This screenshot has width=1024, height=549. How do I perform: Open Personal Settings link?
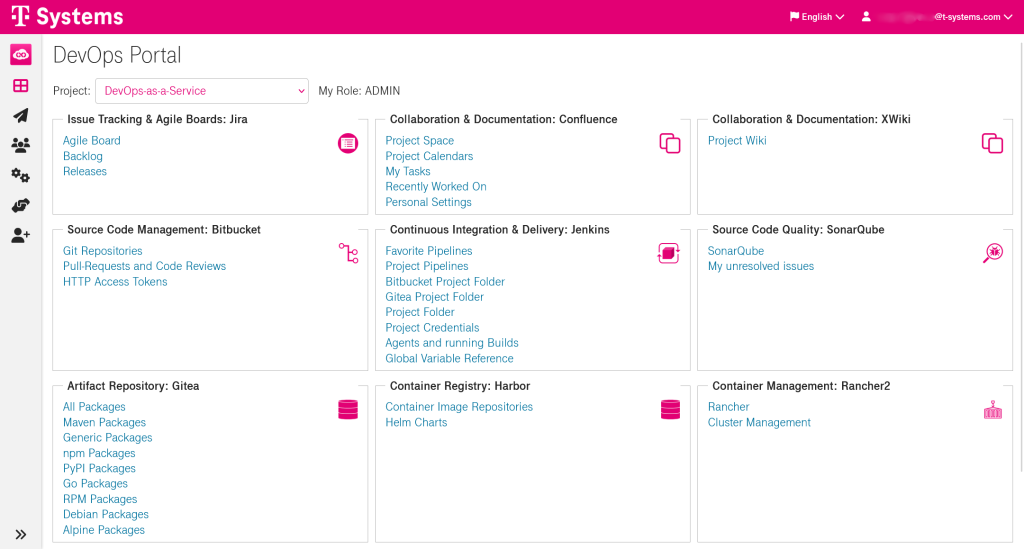tap(428, 202)
